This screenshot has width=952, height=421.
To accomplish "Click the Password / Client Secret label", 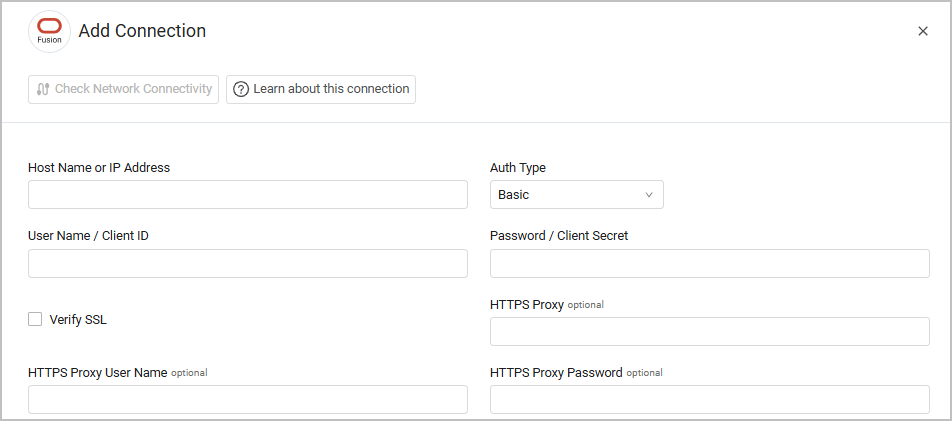I will [558, 236].
